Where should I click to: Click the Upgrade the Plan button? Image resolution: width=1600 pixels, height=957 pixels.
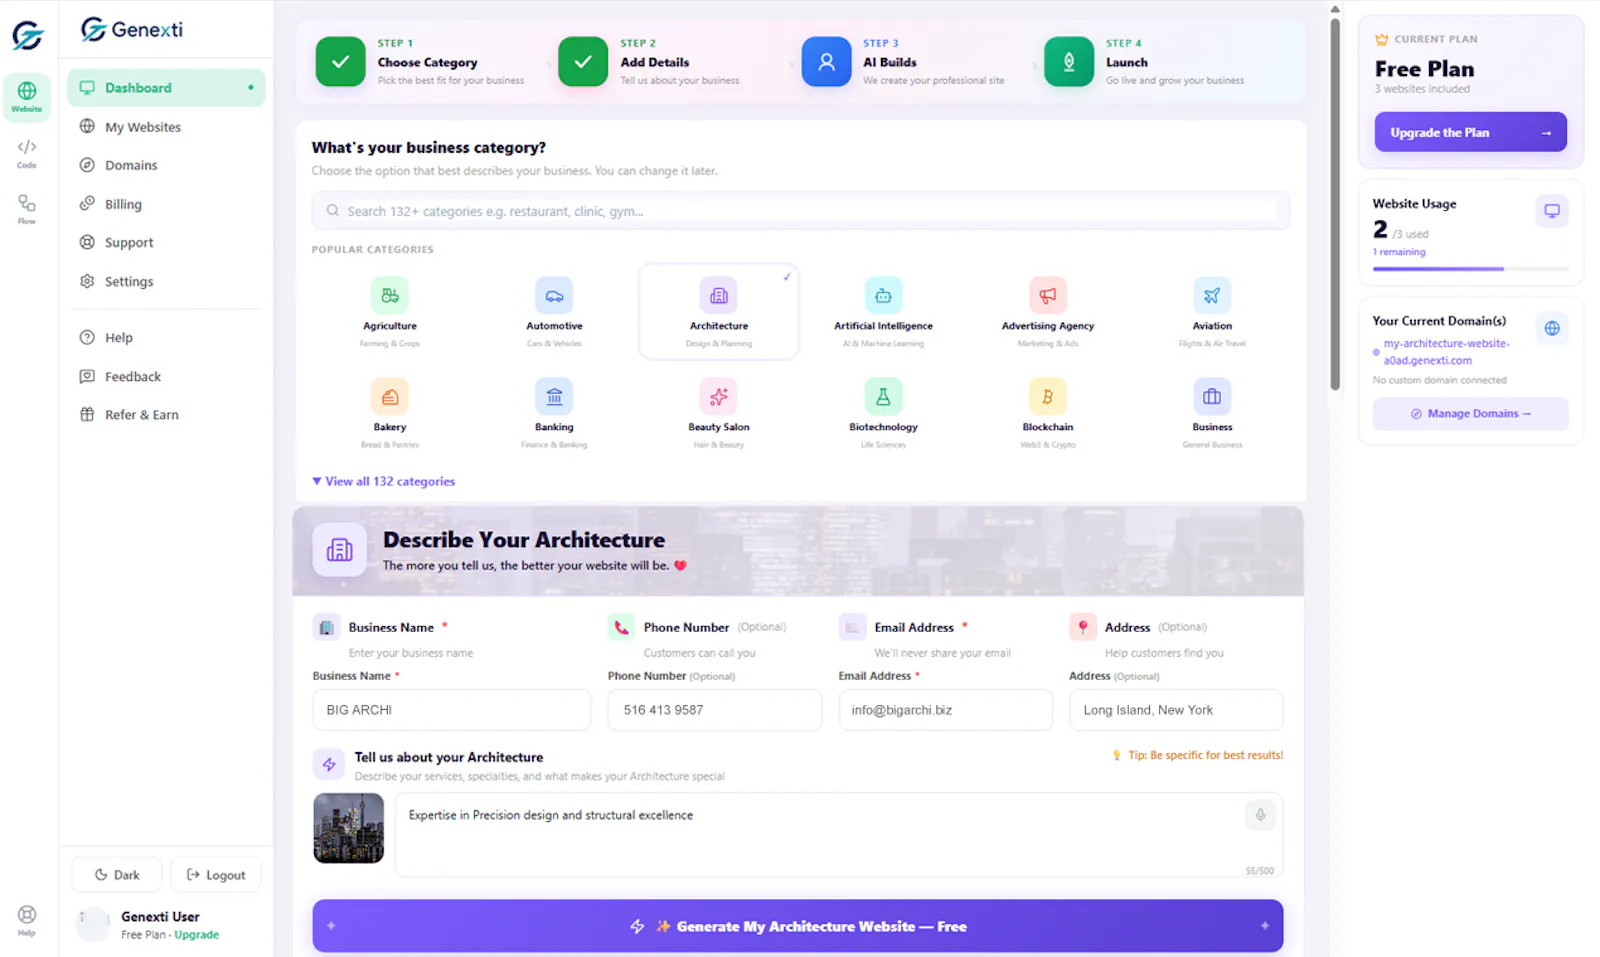pyautogui.click(x=1470, y=132)
